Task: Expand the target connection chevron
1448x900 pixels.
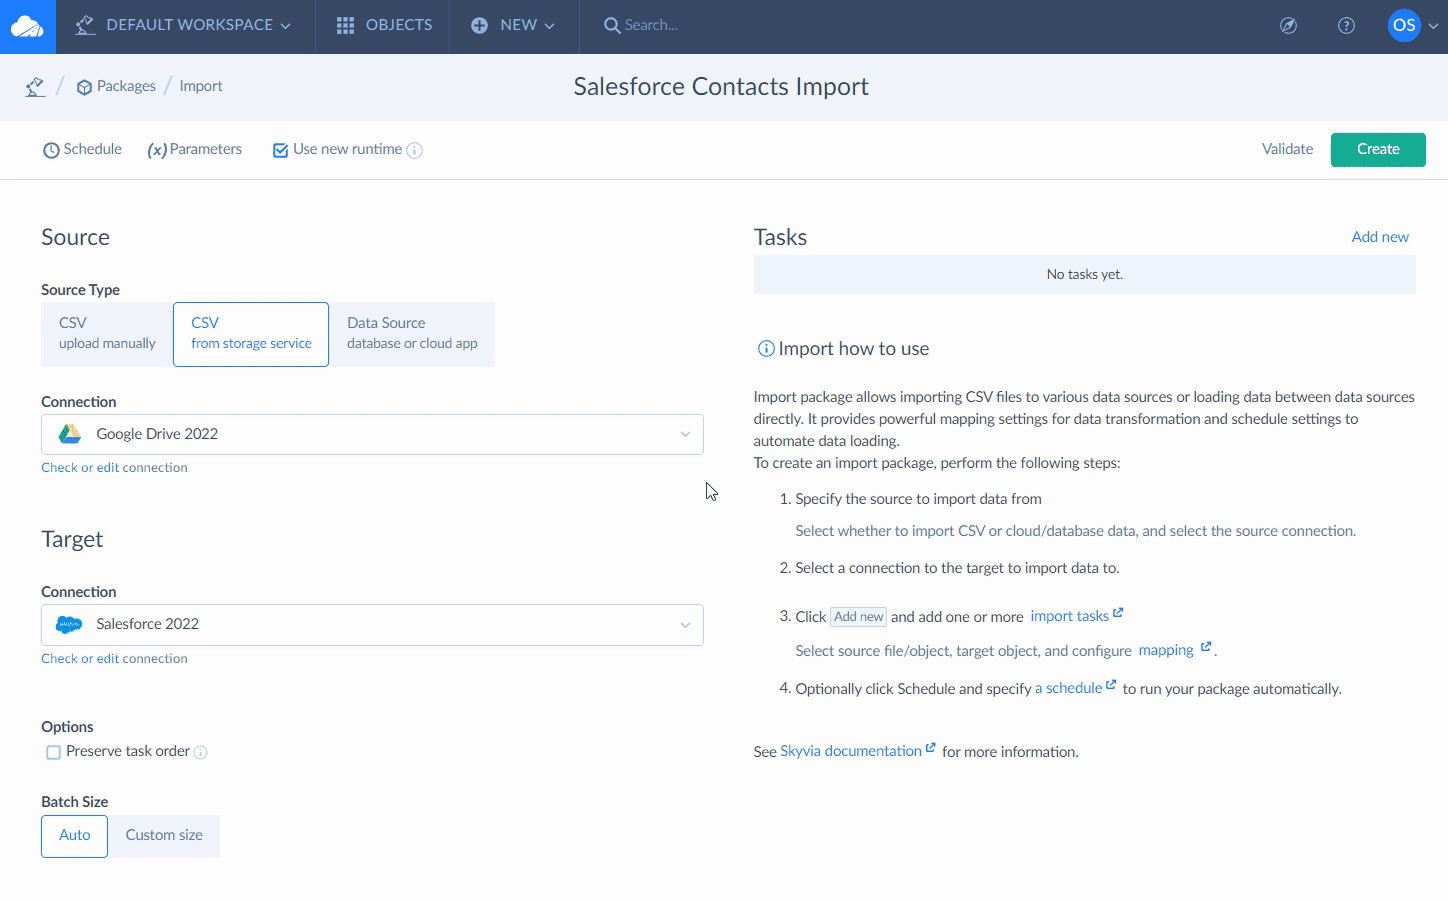Action: tap(685, 625)
